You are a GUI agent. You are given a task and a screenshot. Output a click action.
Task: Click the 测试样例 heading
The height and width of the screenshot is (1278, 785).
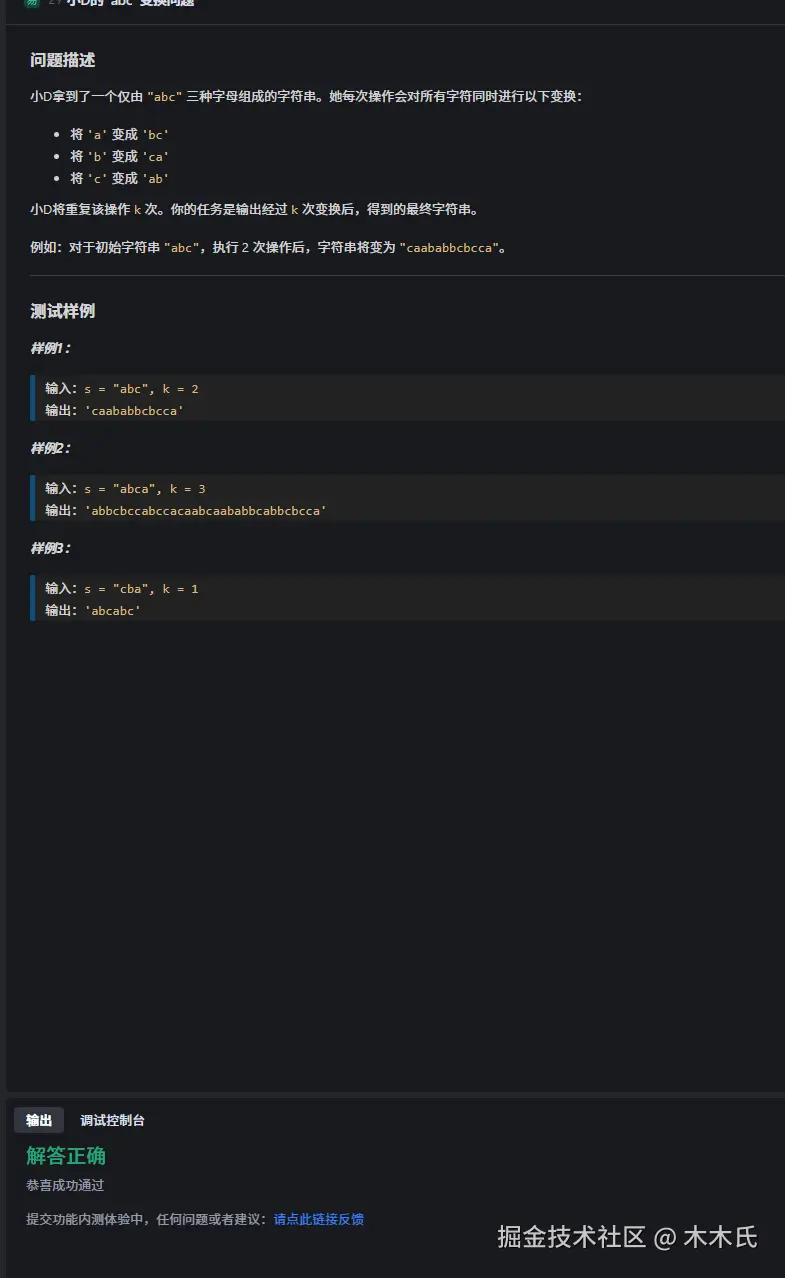(63, 311)
